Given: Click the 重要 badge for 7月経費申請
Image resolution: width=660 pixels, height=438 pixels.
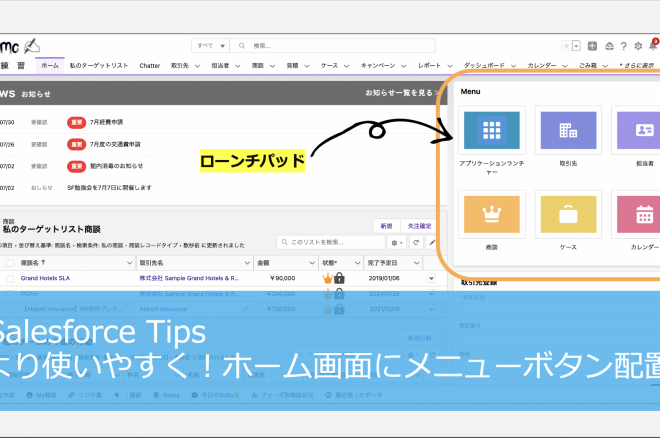Looking at the screenshot, I should click(x=76, y=122).
